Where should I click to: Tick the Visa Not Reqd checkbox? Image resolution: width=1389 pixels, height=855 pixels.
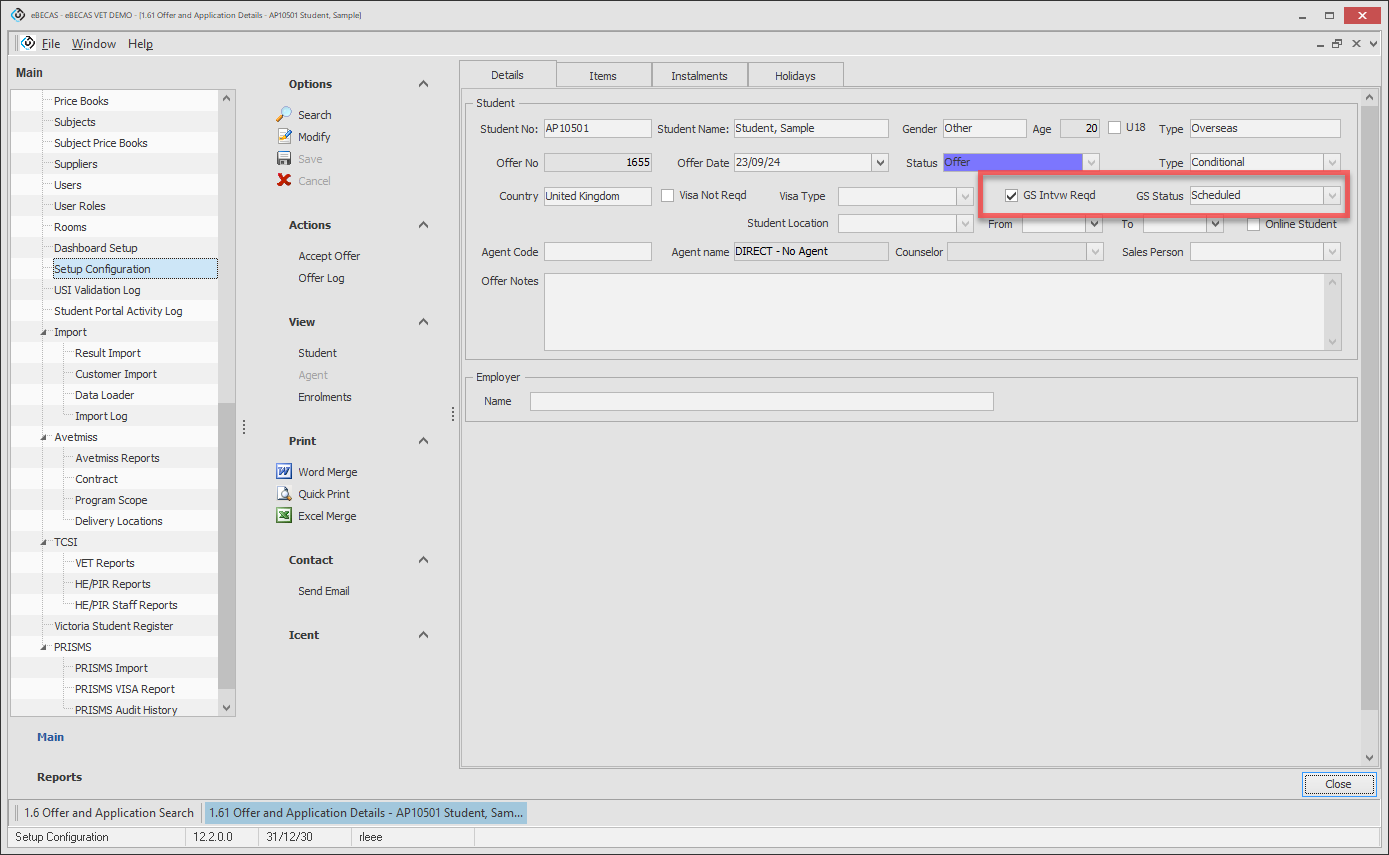click(x=668, y=196)
